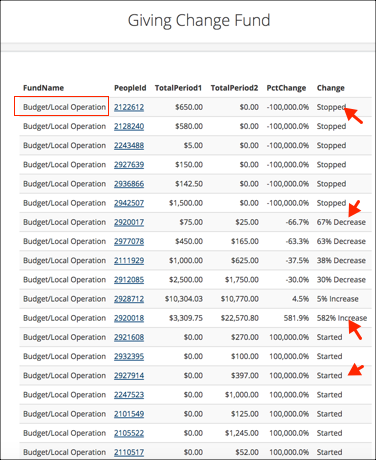Click the $22,570.80 amount cell
This screenshot has width=376, height=460.
[240, 318]
